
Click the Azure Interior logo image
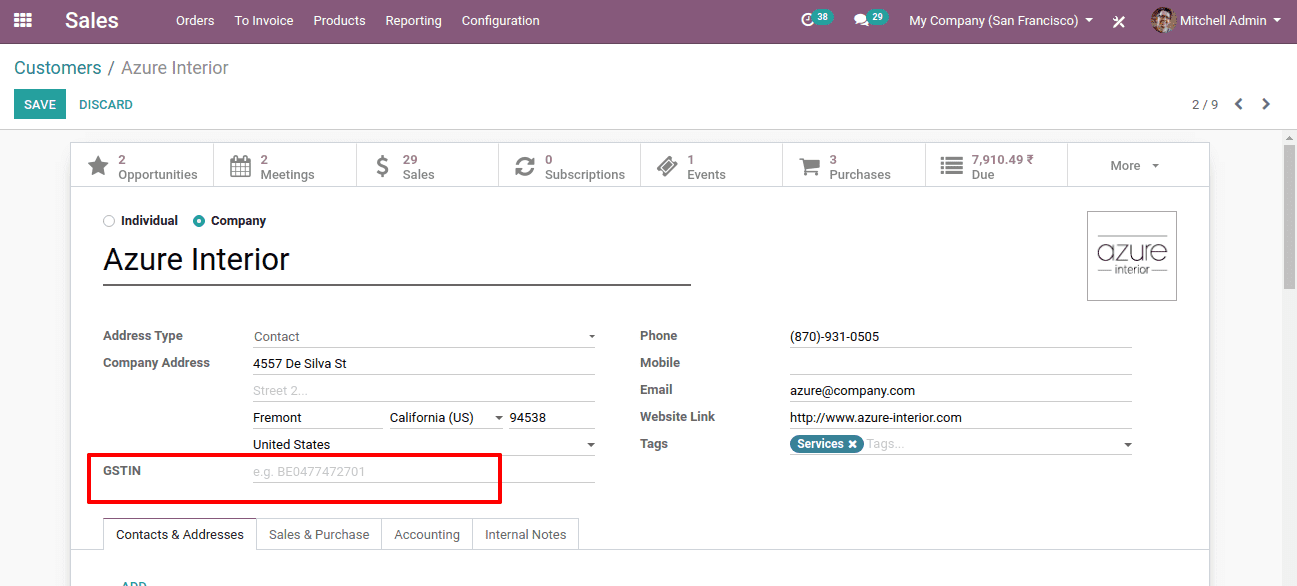tap(1132, 256)
